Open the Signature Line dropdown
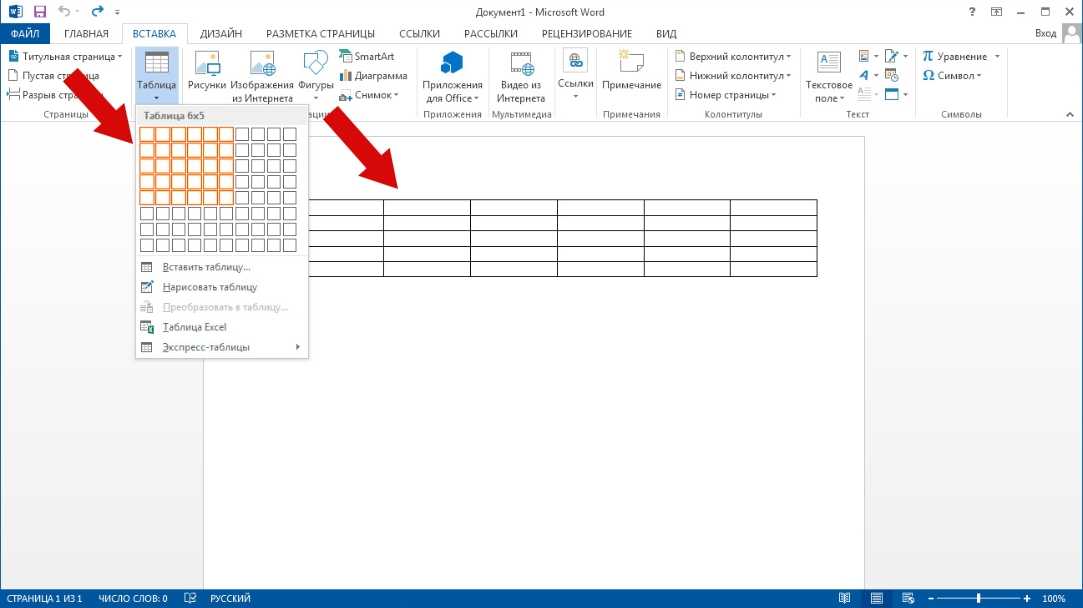The width and height of the screenshot is (1083, 608). tap(905, 57)
